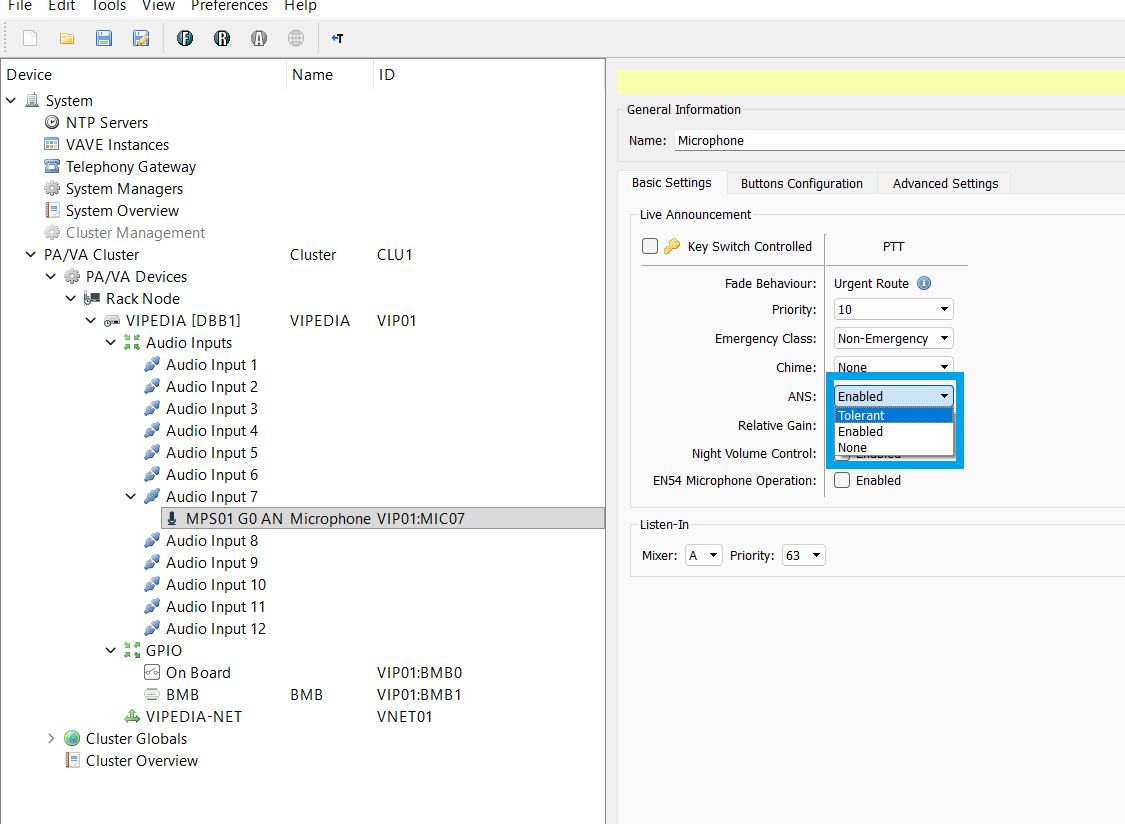This screenshot has height=824, width=1125.
Task: Open the Emergency Class dropdown
Action: pos(893,338)
